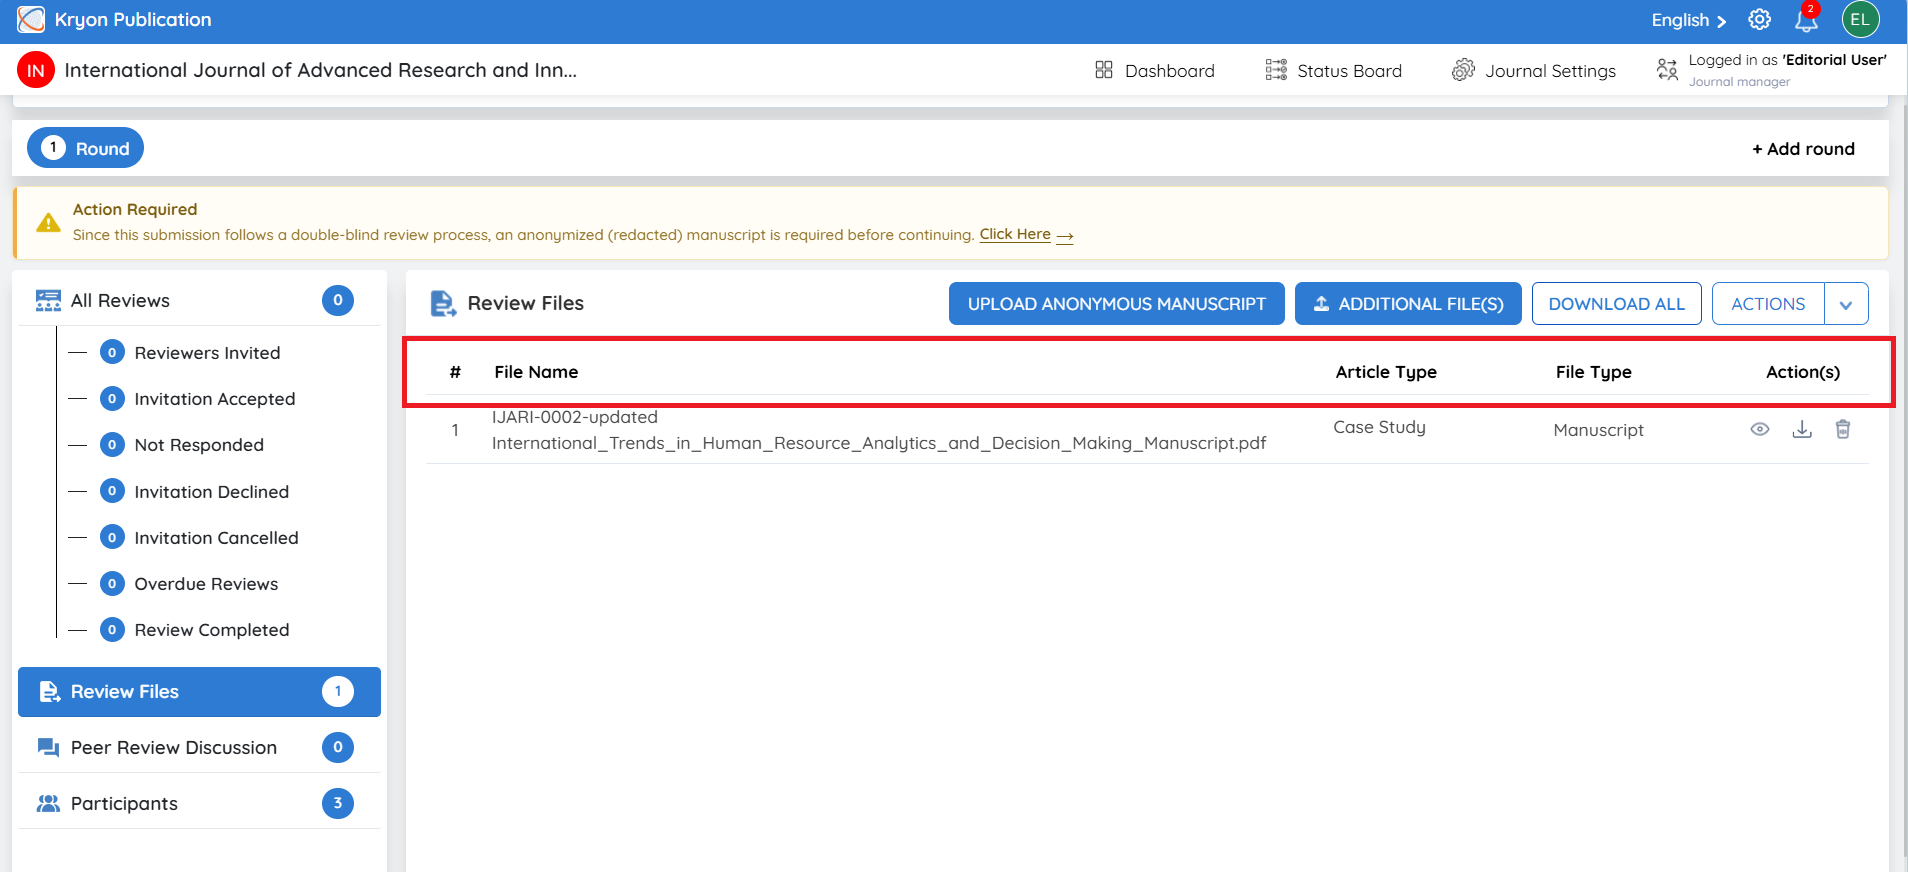This screenshot has height=872, width=1908.
Task: Click the Review Files header document icon
Action: pos(443,303)
